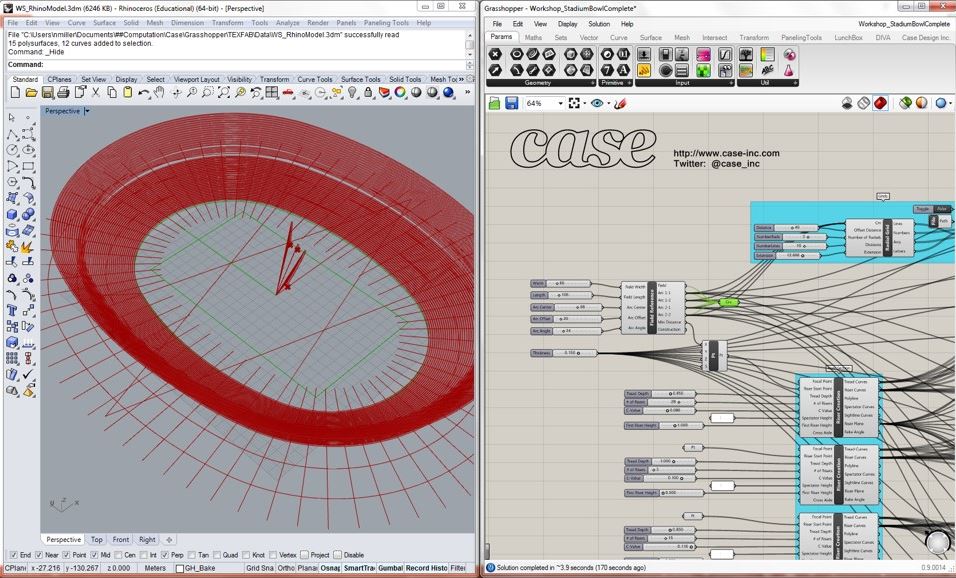Switch to the Top viewport tab in Rhino
The height and width of the screenshot is (578, 956).
[99, 539]
